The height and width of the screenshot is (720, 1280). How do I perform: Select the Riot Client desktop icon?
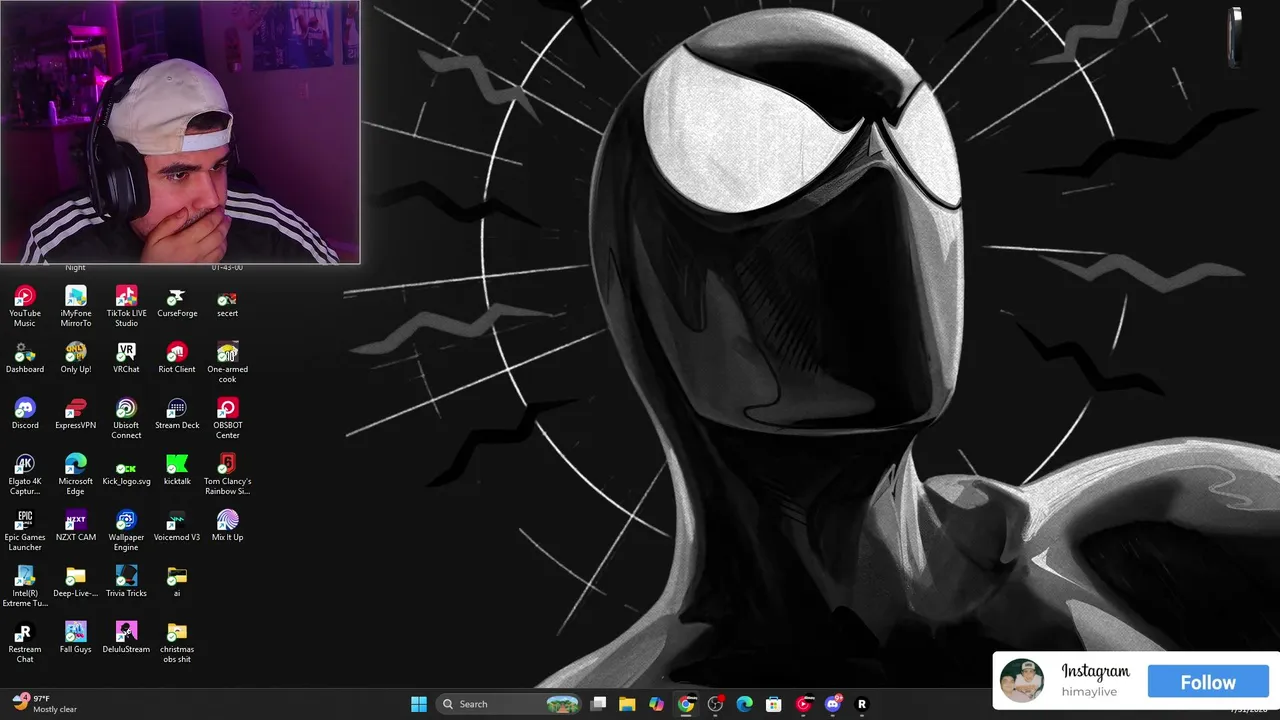177,358
